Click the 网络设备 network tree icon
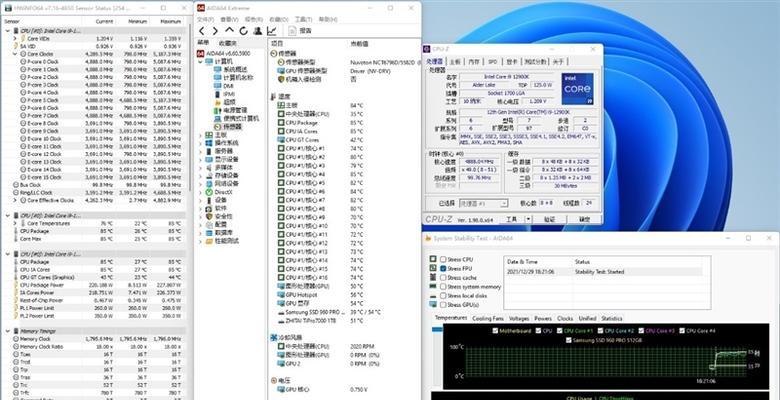This screenshot has width=780, height=400. click(209, 184)
